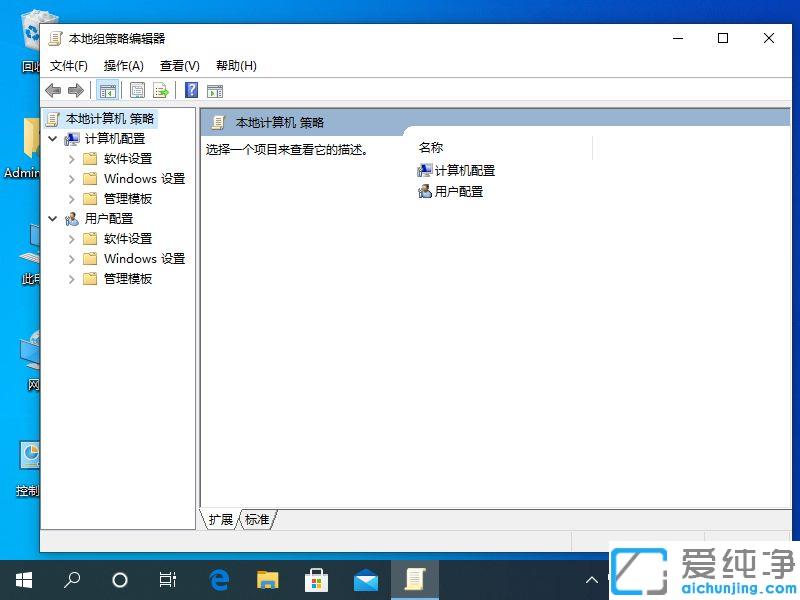Expand 管理模板 under 用户配置
Screen dimensions: 800x600
tap(70, 278)
